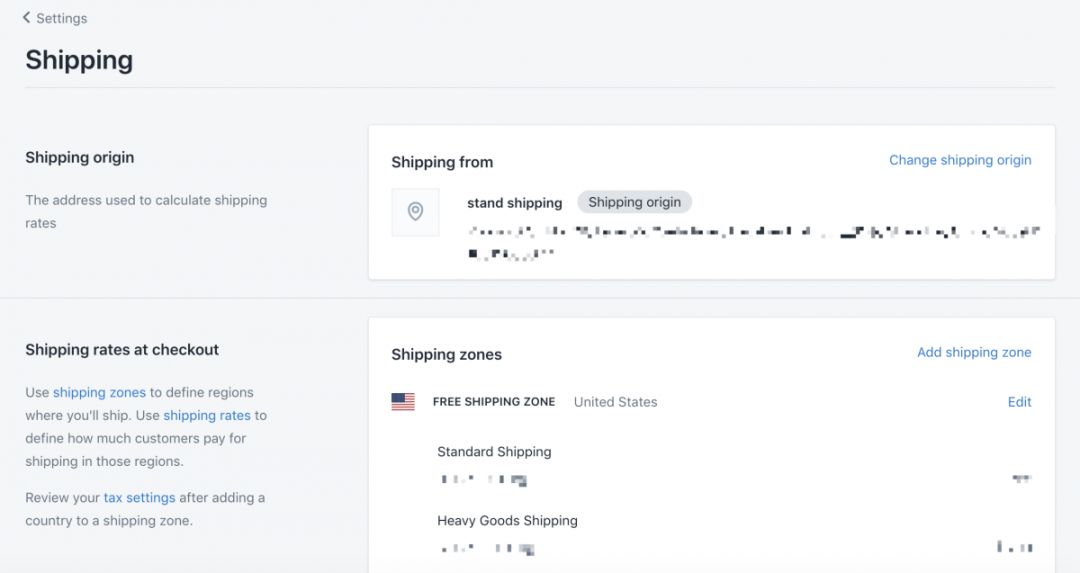Click the Shipping from card heading
Screen dimensions: 1080x573
(442, 162)
